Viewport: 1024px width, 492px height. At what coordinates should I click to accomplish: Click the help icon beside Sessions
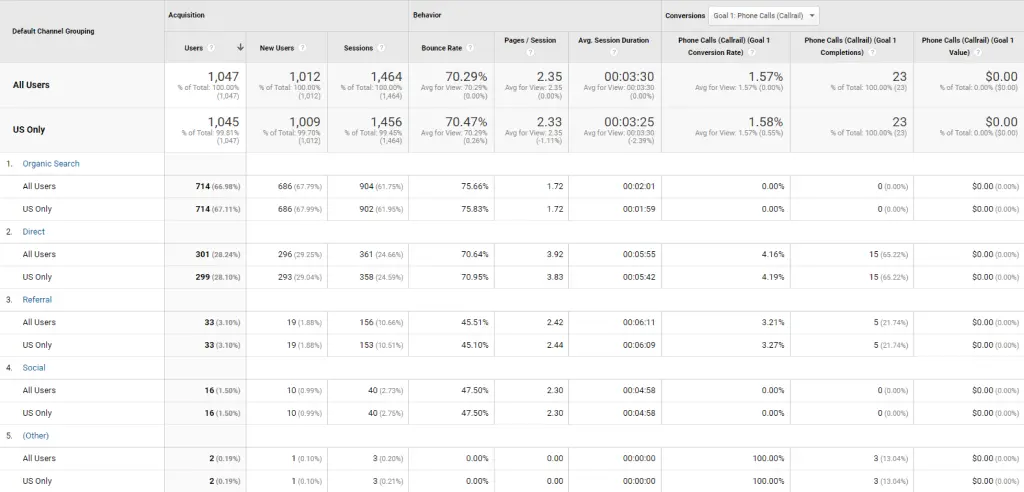pyautogui.click(x=381, y=48)
